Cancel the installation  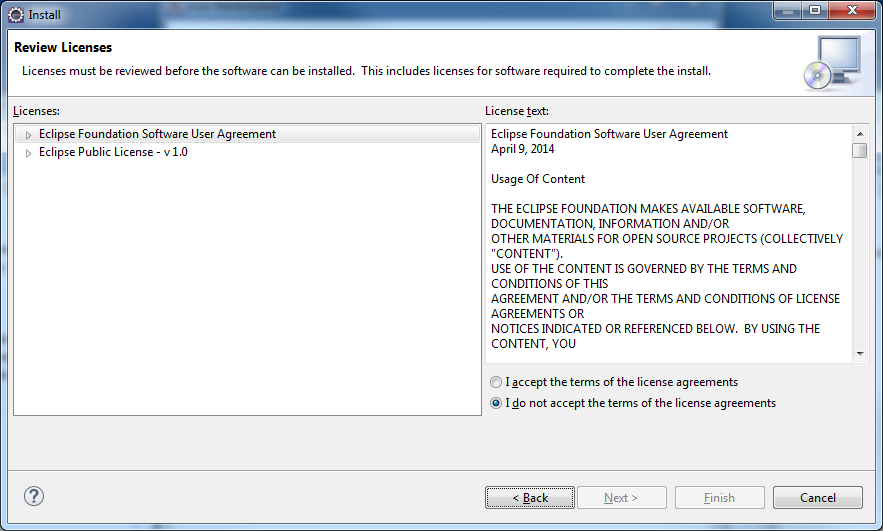pos(817,497)
